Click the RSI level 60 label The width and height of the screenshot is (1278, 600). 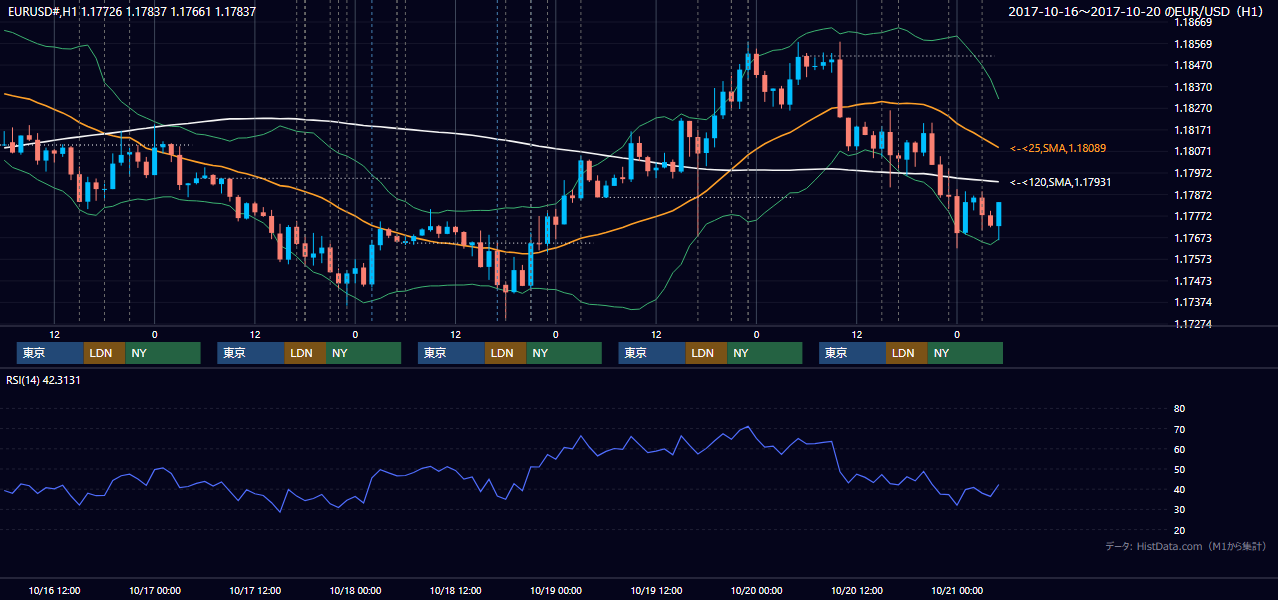point(1179,449)
